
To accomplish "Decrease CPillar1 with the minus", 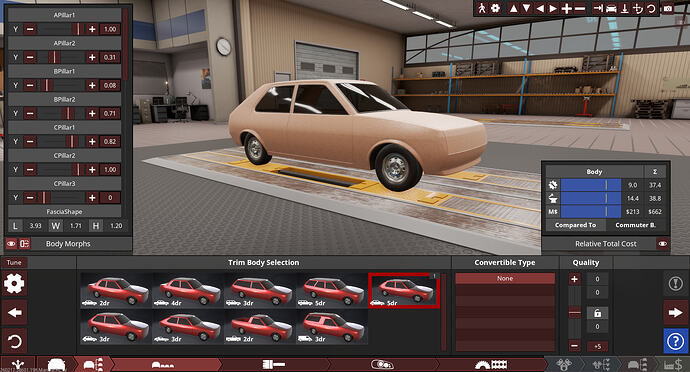I will click(30, 141).
